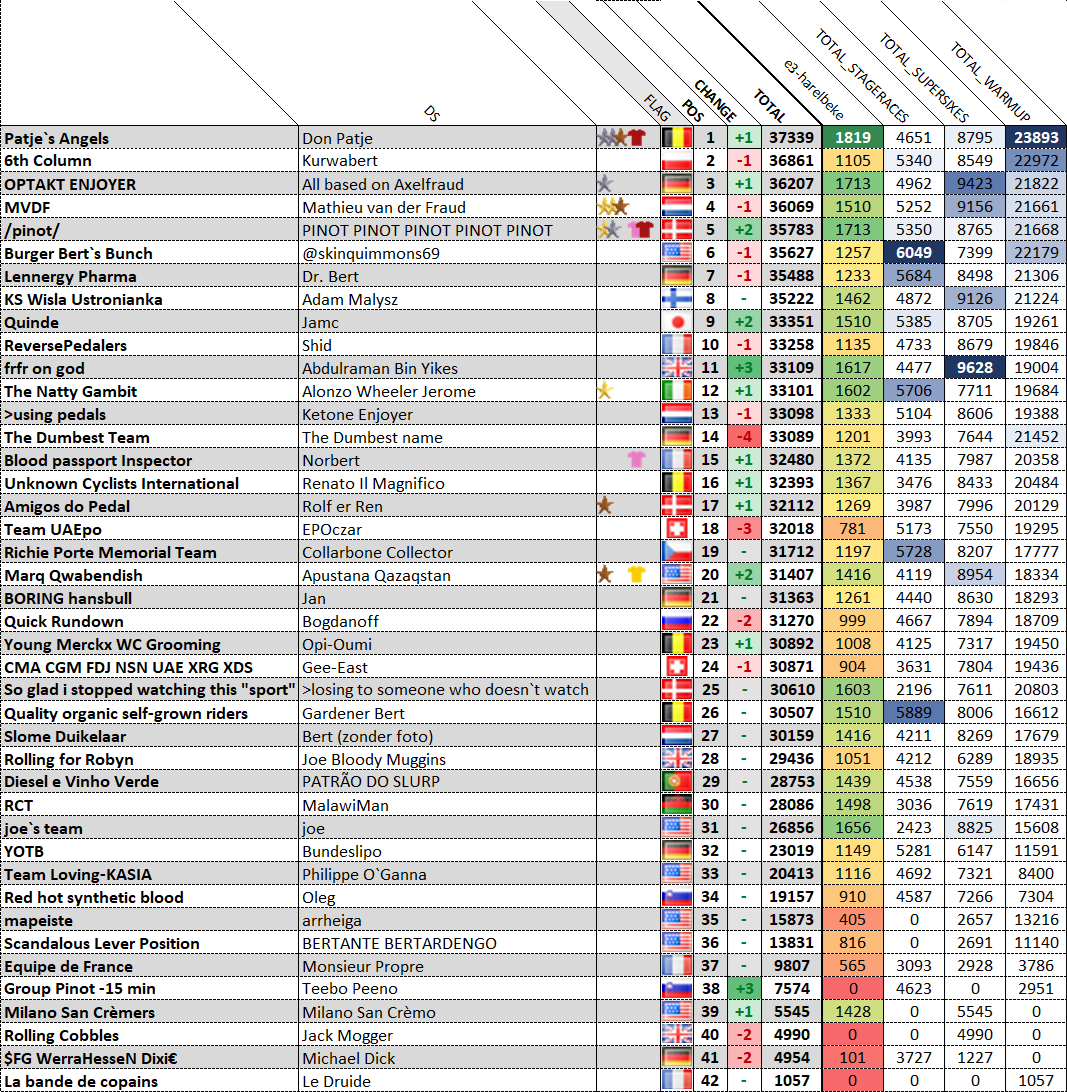Click the US flag in Burger Bert`s Bunch row
The image size is (1067, 1092).
pyautogui.click(x=676, y=253)
